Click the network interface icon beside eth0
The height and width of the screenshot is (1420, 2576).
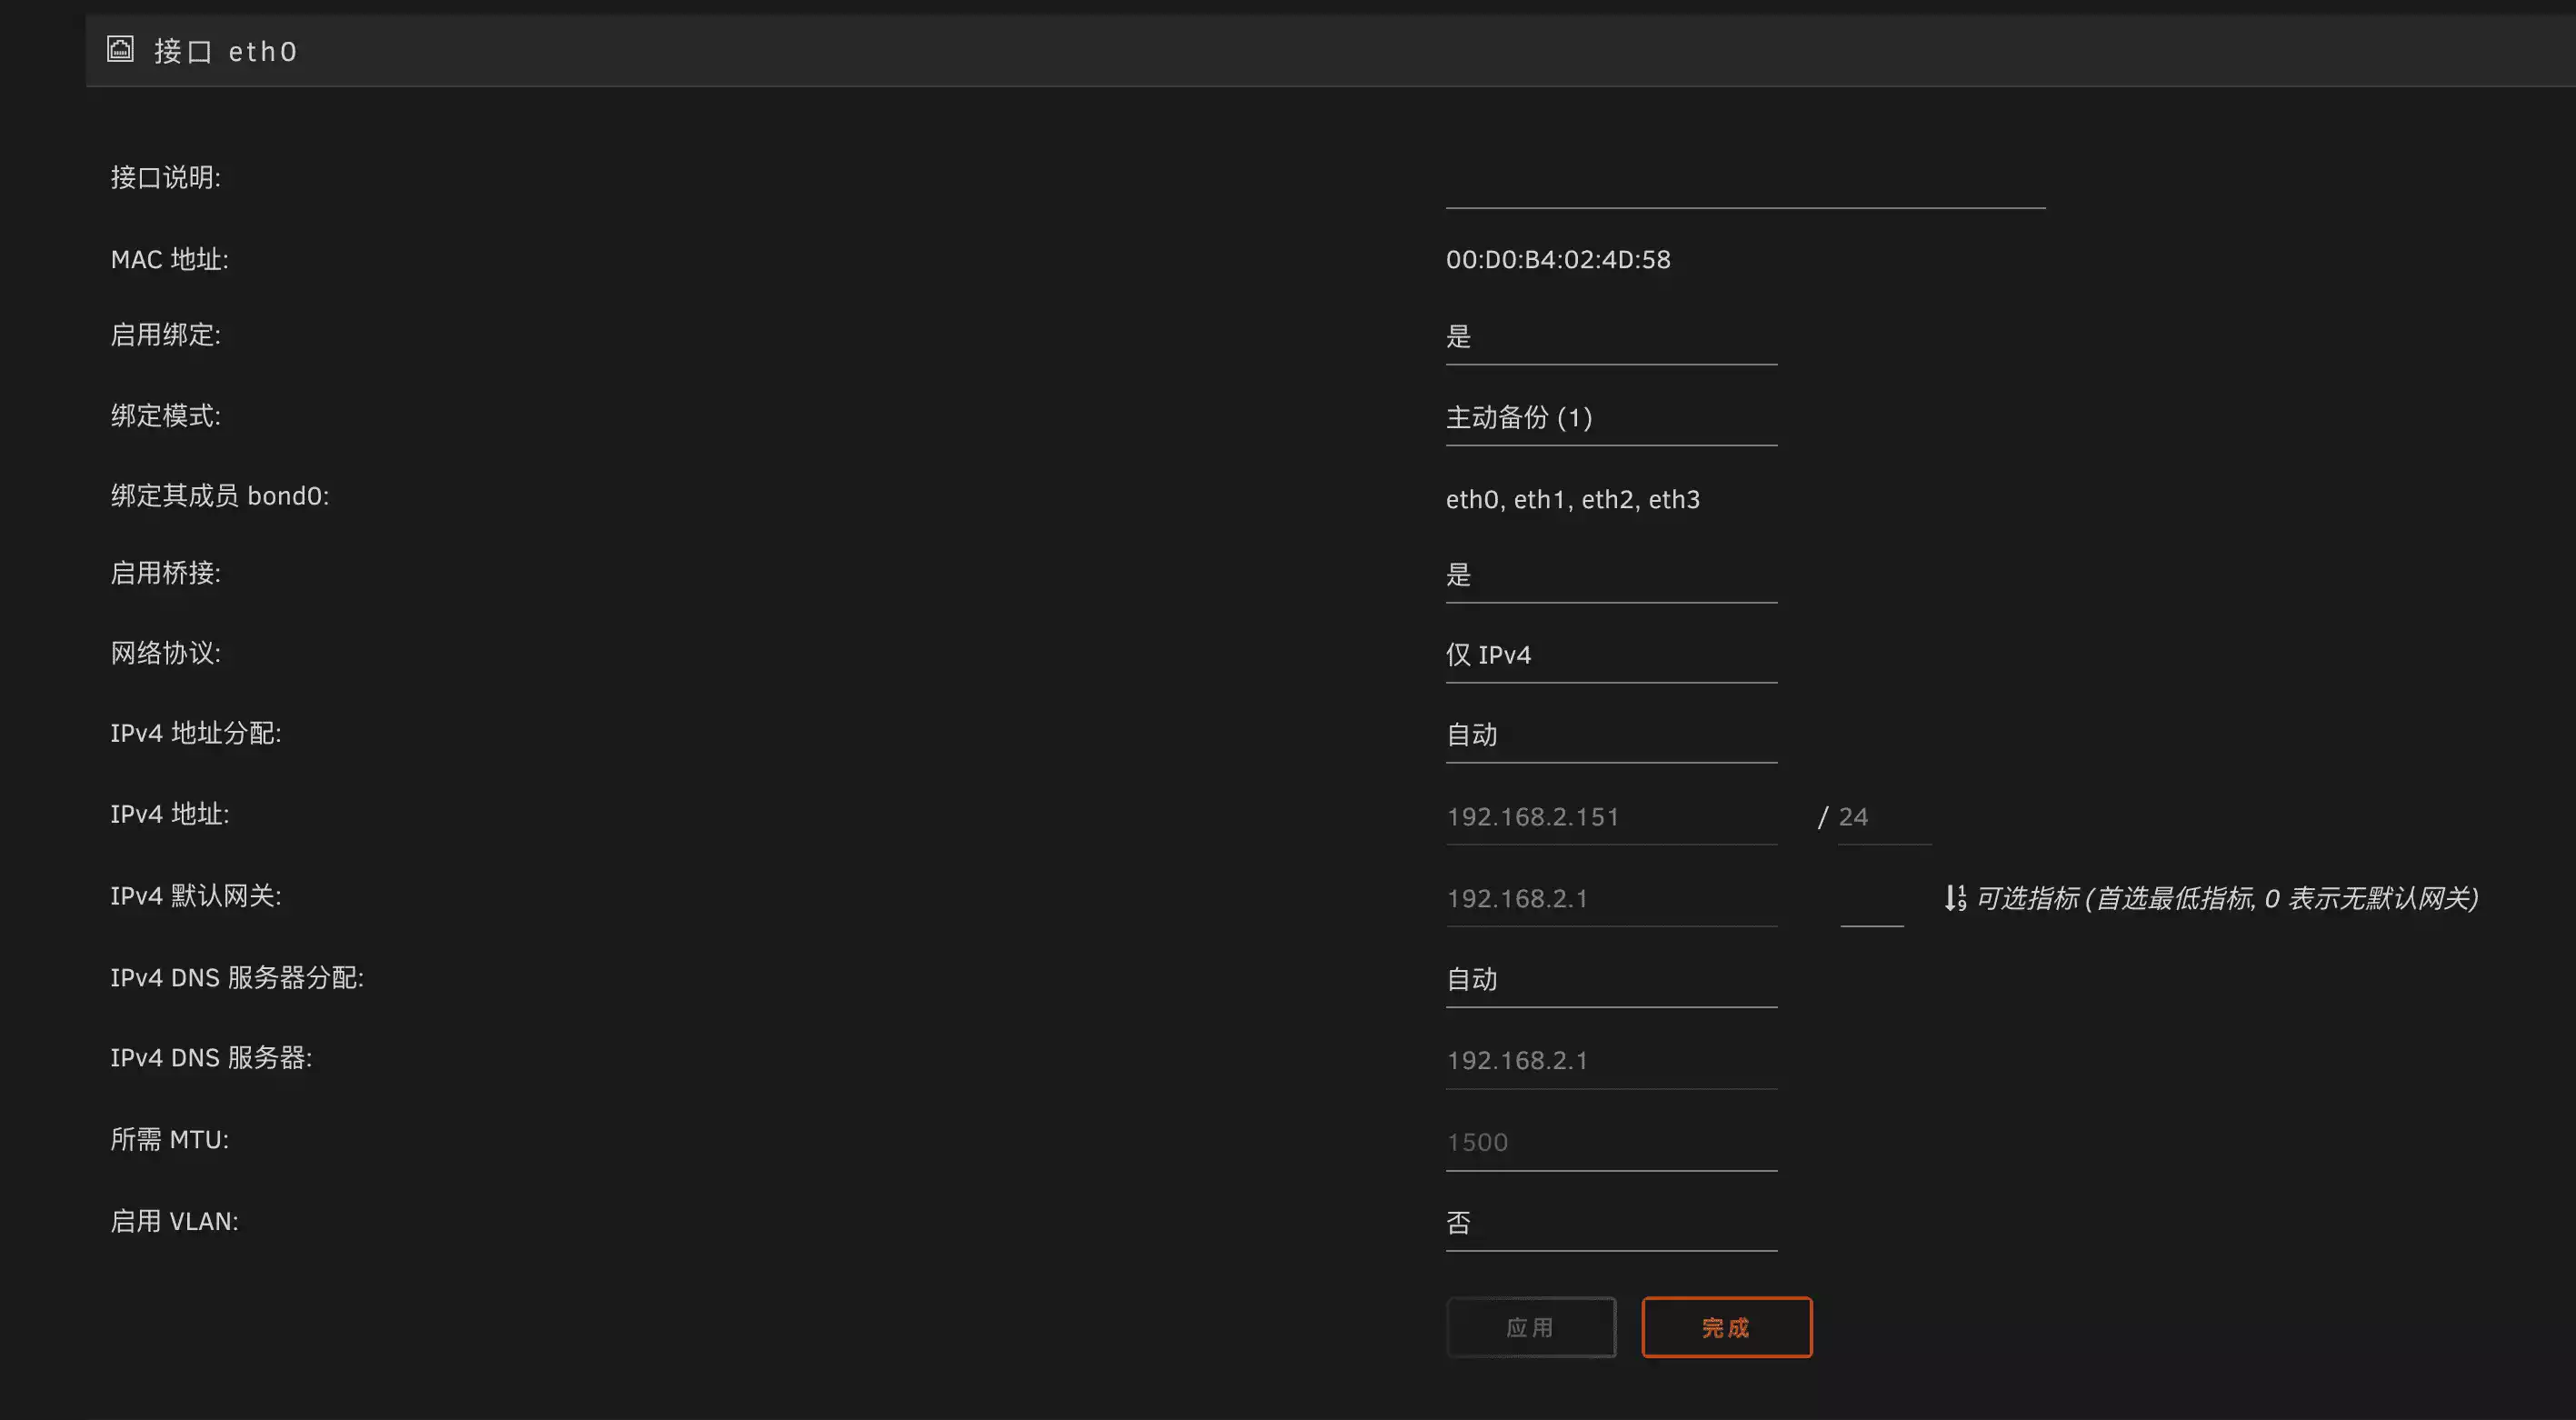coord(120,49)
